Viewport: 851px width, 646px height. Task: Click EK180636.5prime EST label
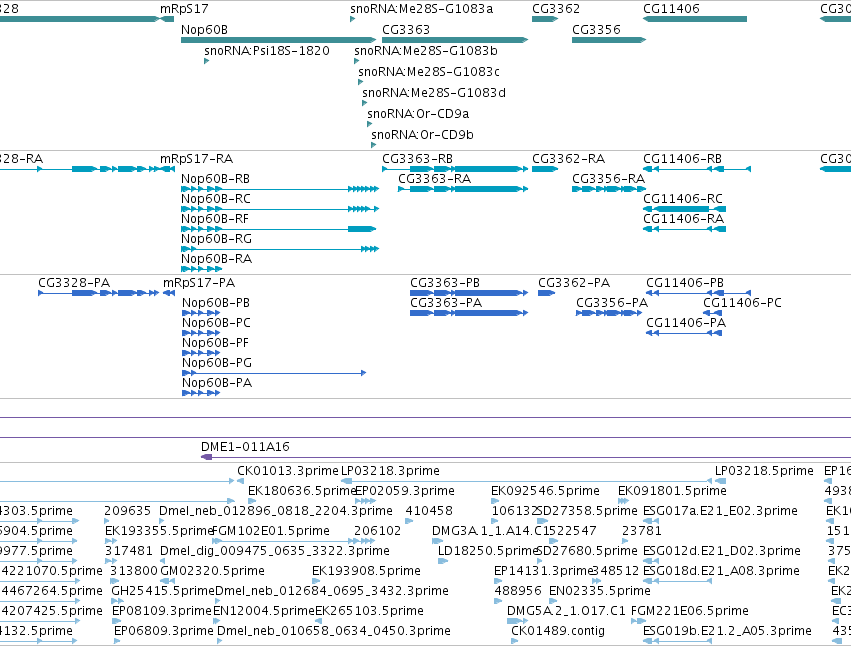point(302,491)
